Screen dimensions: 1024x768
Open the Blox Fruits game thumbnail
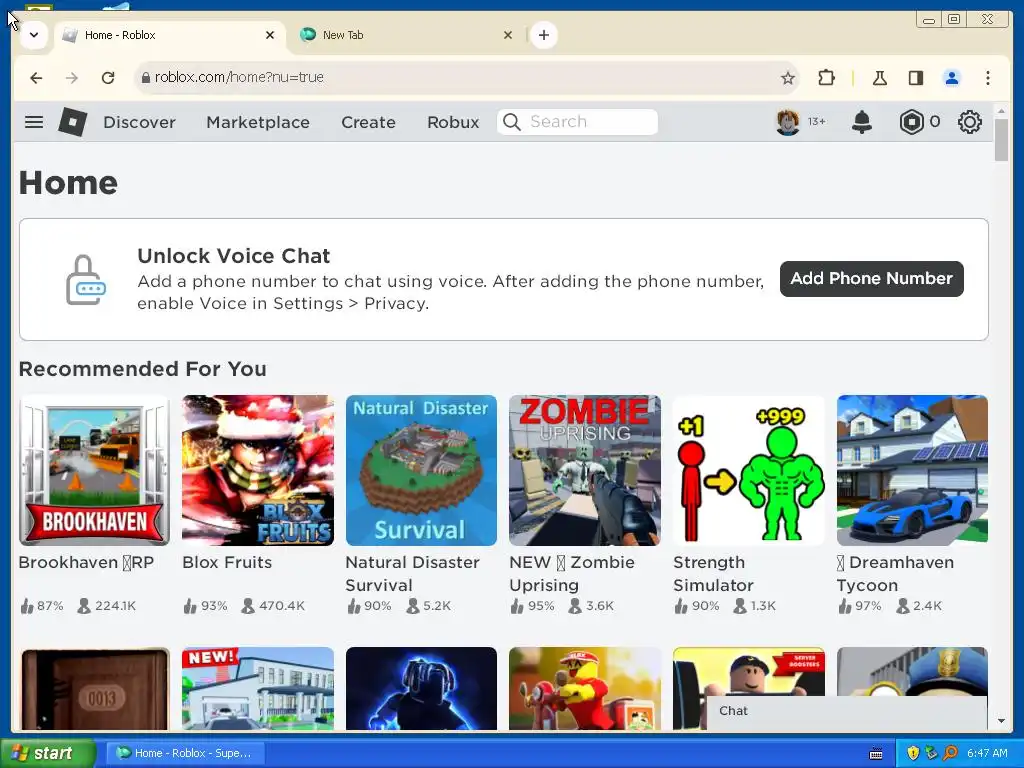[258, 470]
